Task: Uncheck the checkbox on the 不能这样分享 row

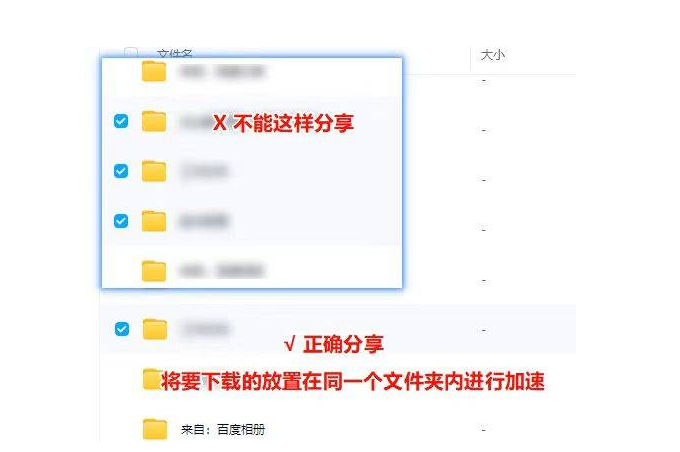Action: pyautogui.click(x=121, y=121)
